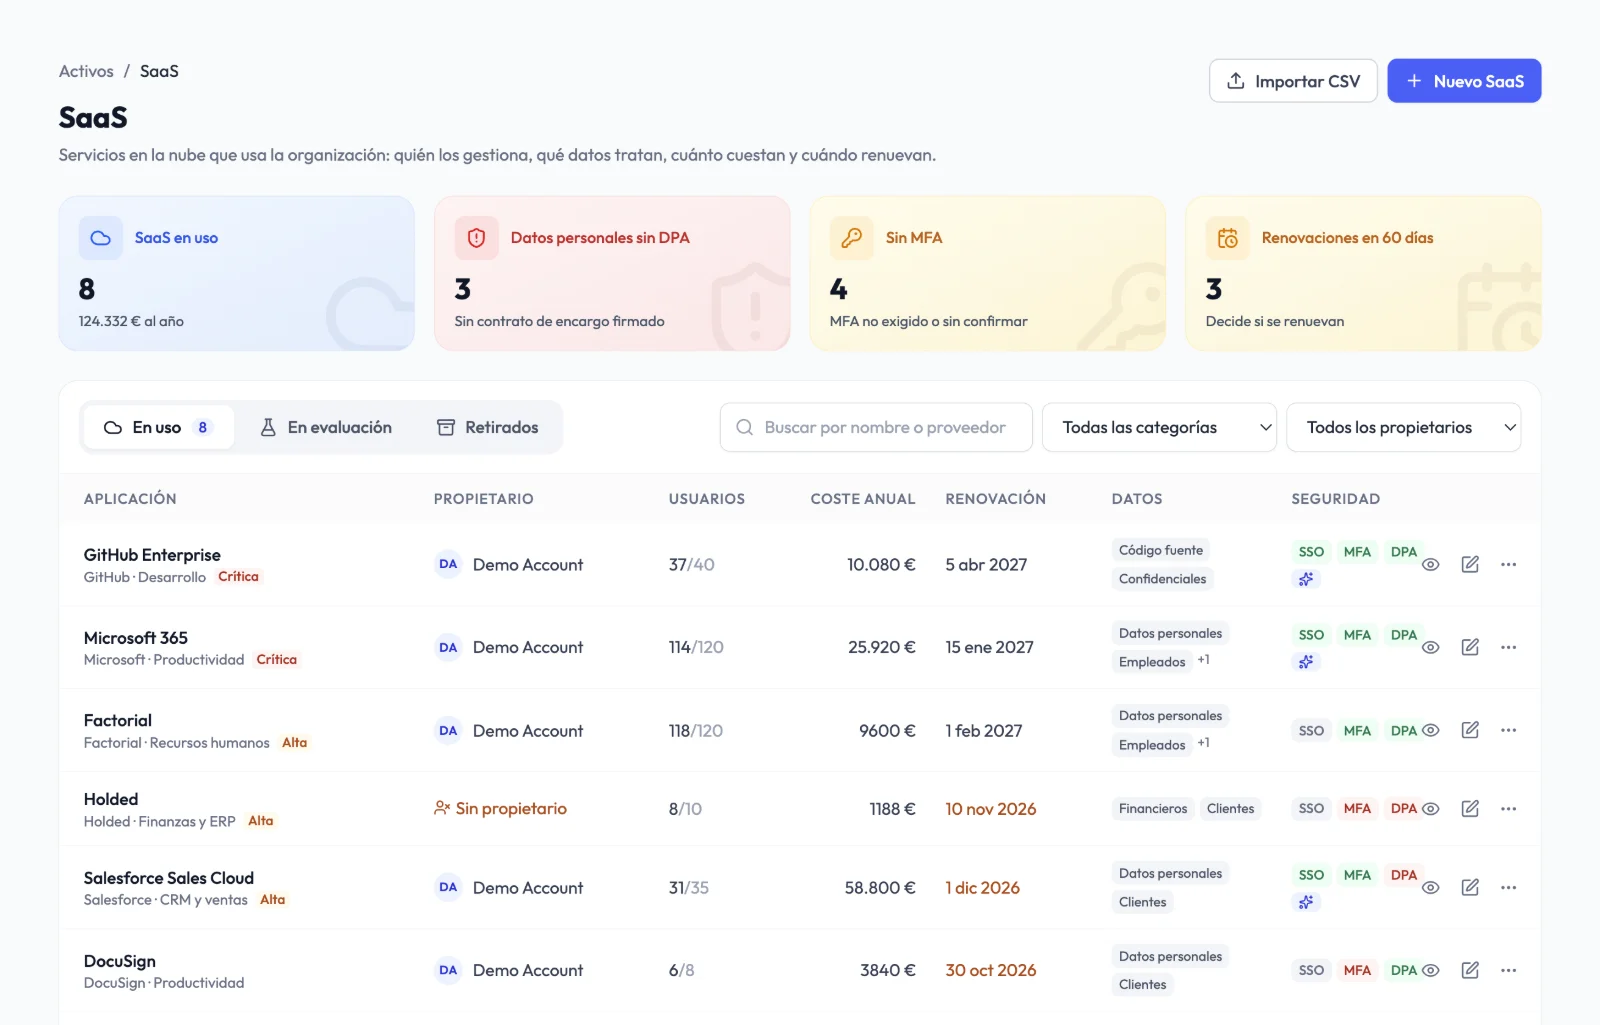Edit the Microsoft 365 entry
This screenshot has height=1025, width=1600.
coord(1470,647)
